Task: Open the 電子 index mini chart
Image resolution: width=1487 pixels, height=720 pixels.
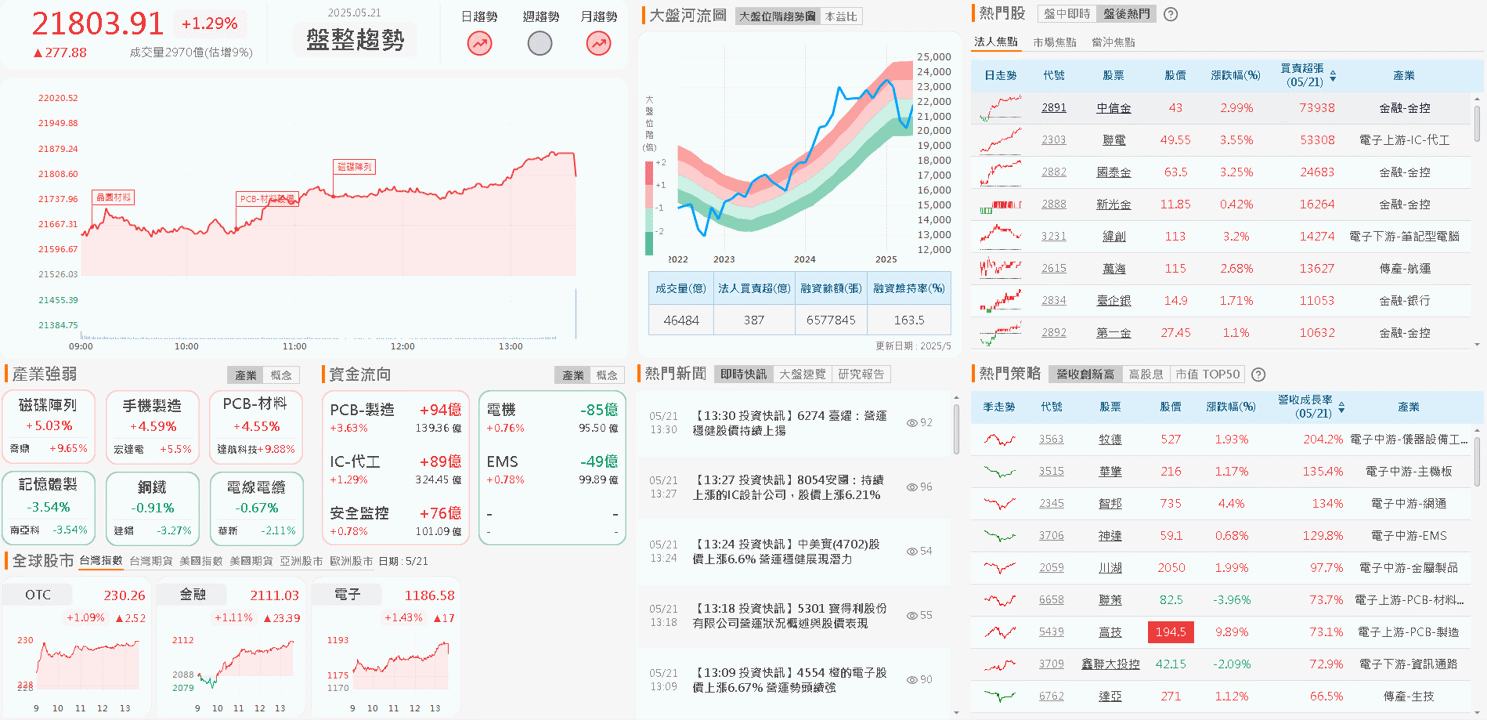Action: click(386, 648)
